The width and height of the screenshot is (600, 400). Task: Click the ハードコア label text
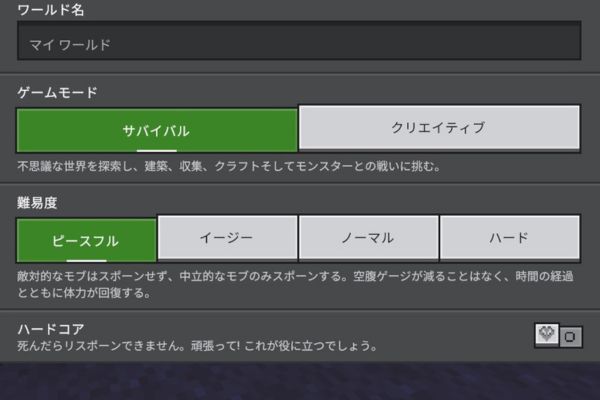(51, 329)
